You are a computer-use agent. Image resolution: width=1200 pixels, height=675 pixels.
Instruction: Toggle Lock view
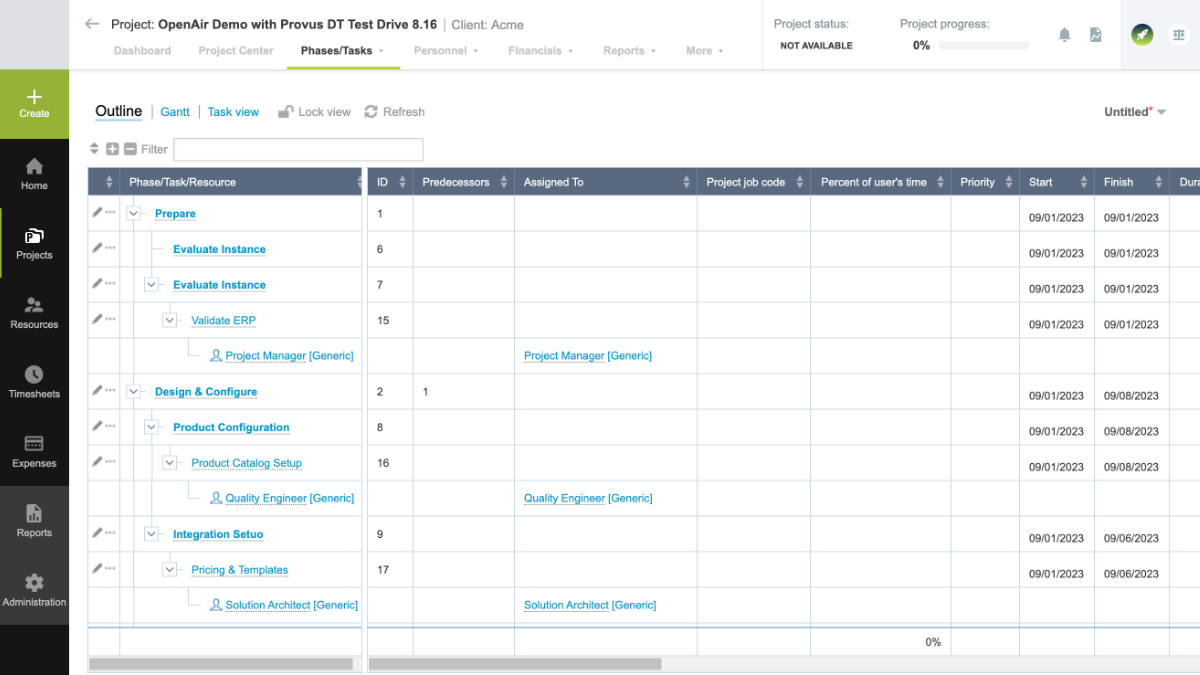click(x=314, y=112)
